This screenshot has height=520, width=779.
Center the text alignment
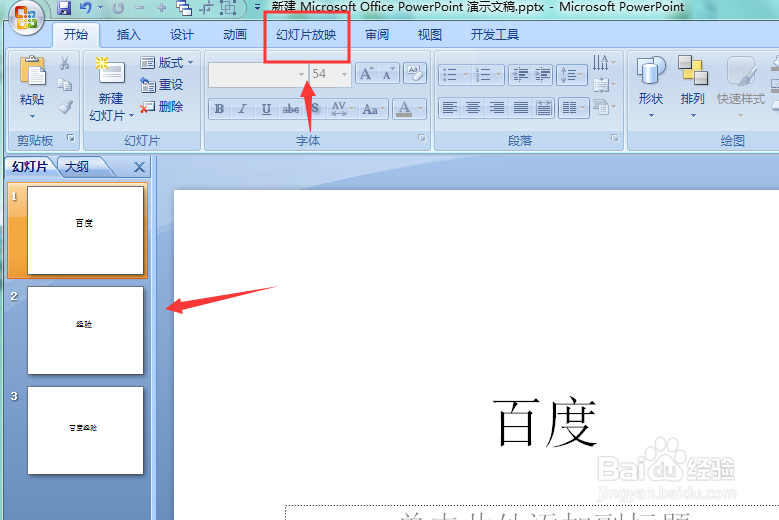[x=473, y=108]
